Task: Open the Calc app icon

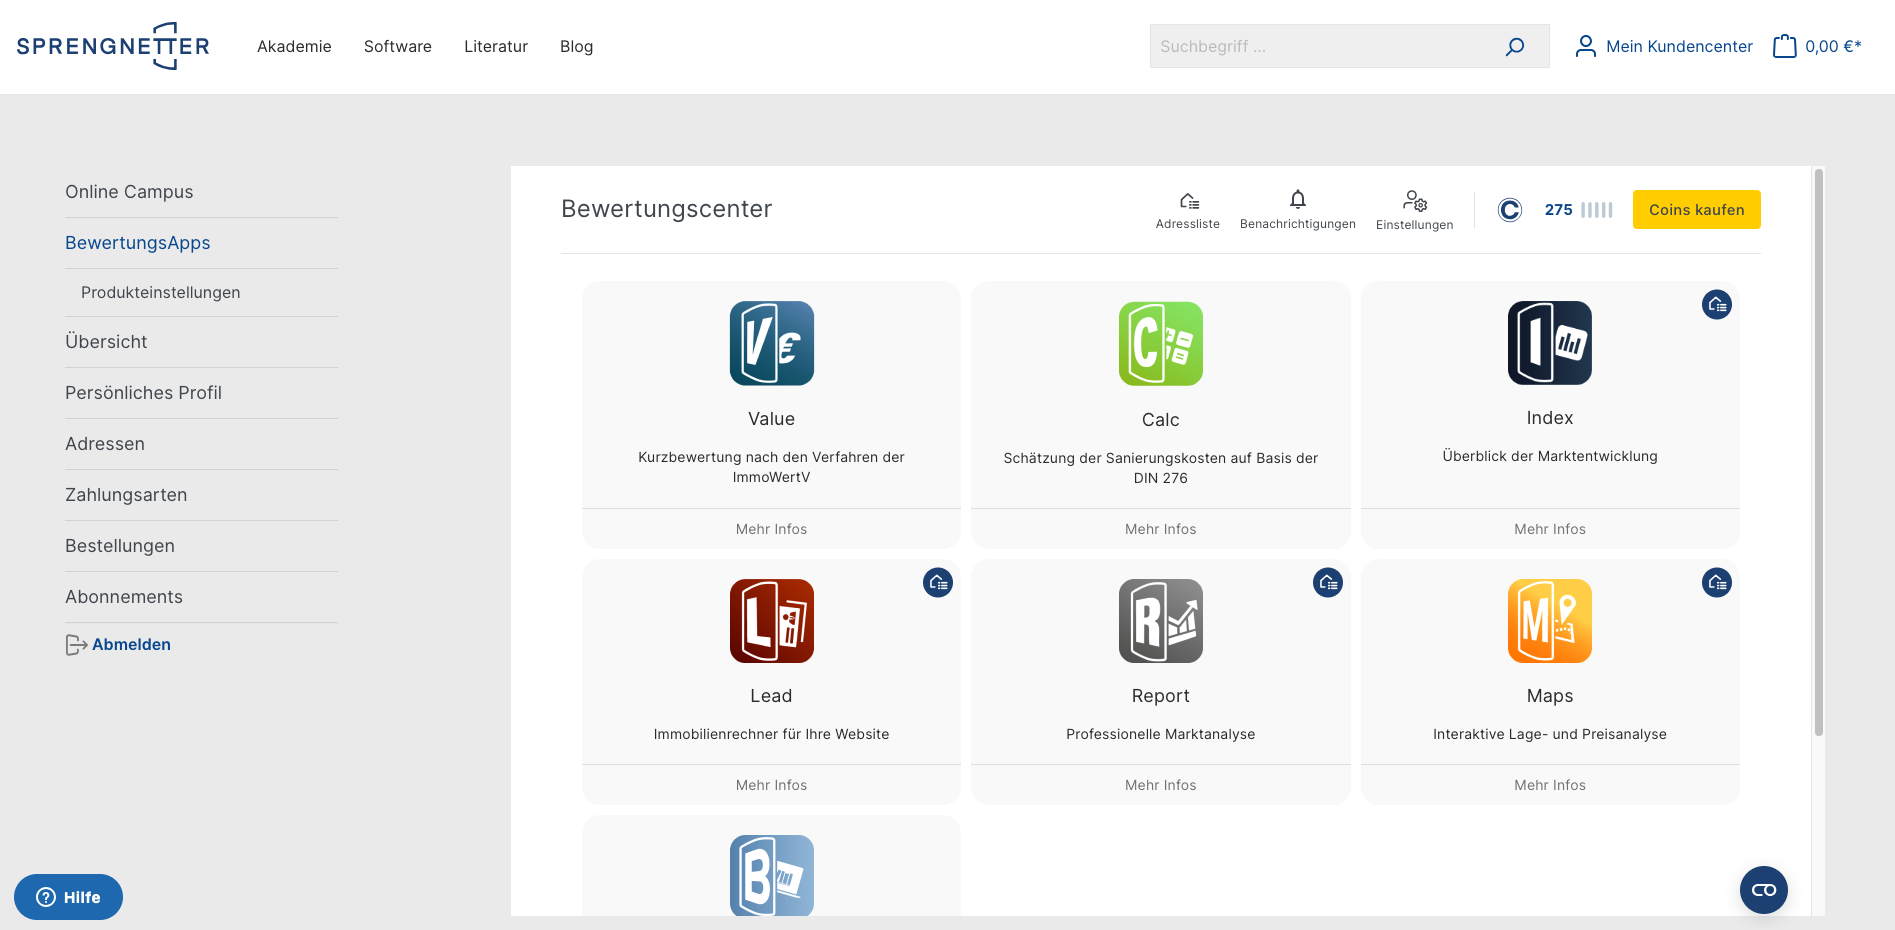Action: 1160,343
